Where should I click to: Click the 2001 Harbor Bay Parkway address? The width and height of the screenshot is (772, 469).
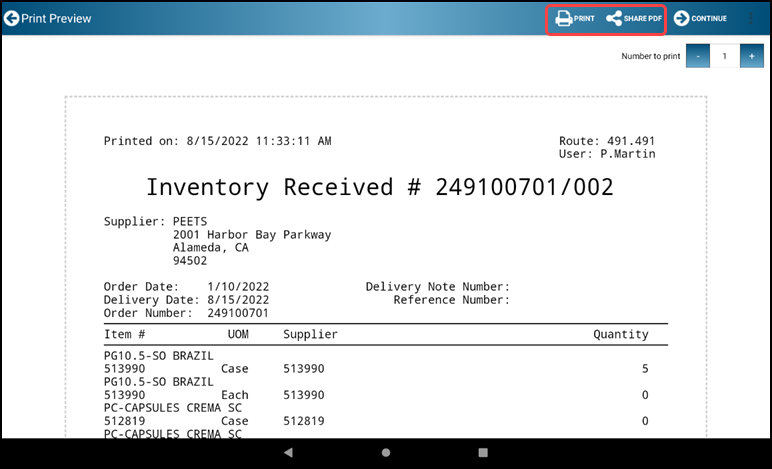coord(252,235)
